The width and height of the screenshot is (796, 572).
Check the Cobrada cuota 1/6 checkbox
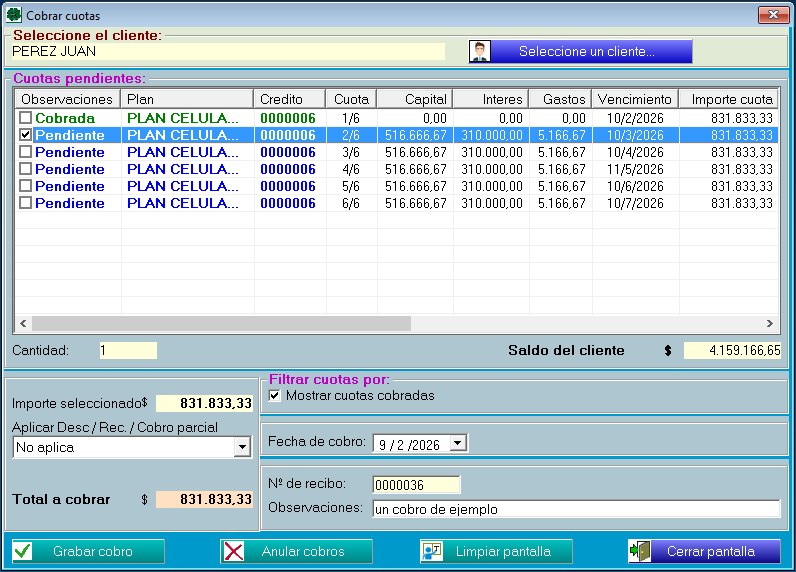coord(26,118)
